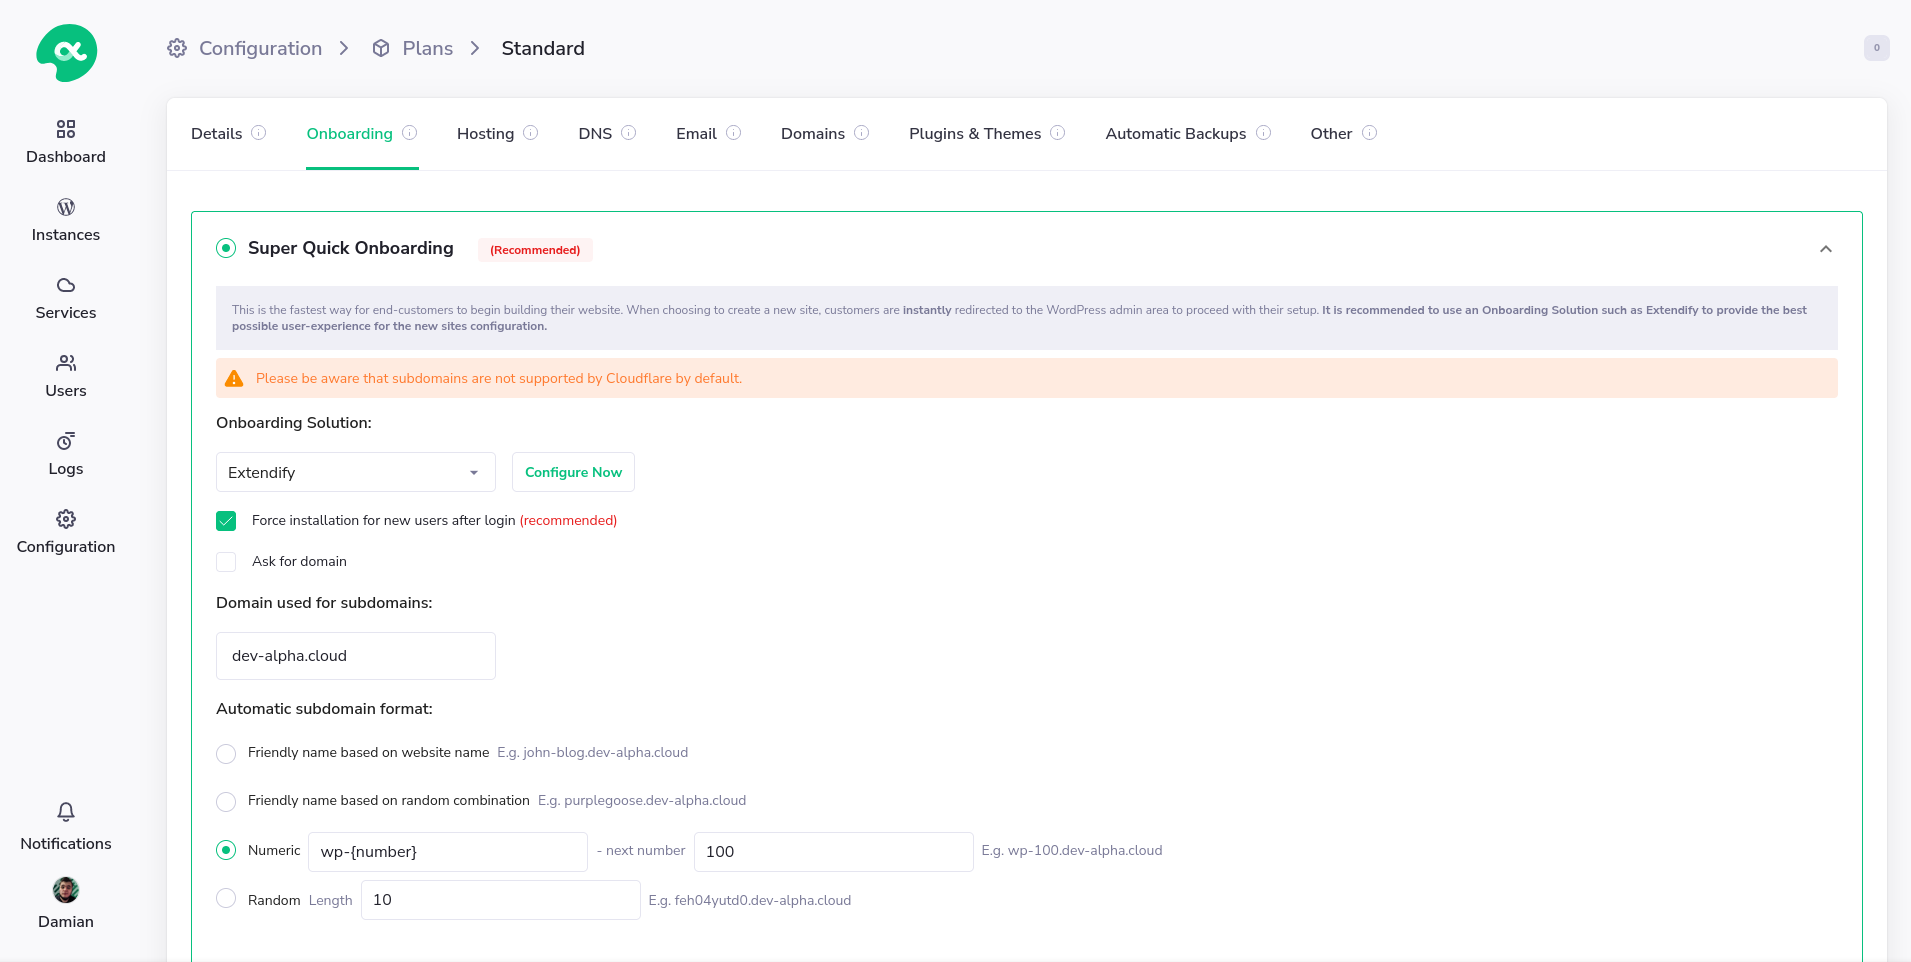
Task: Switch to the Domains tab
Action: (x=813, y=134)
